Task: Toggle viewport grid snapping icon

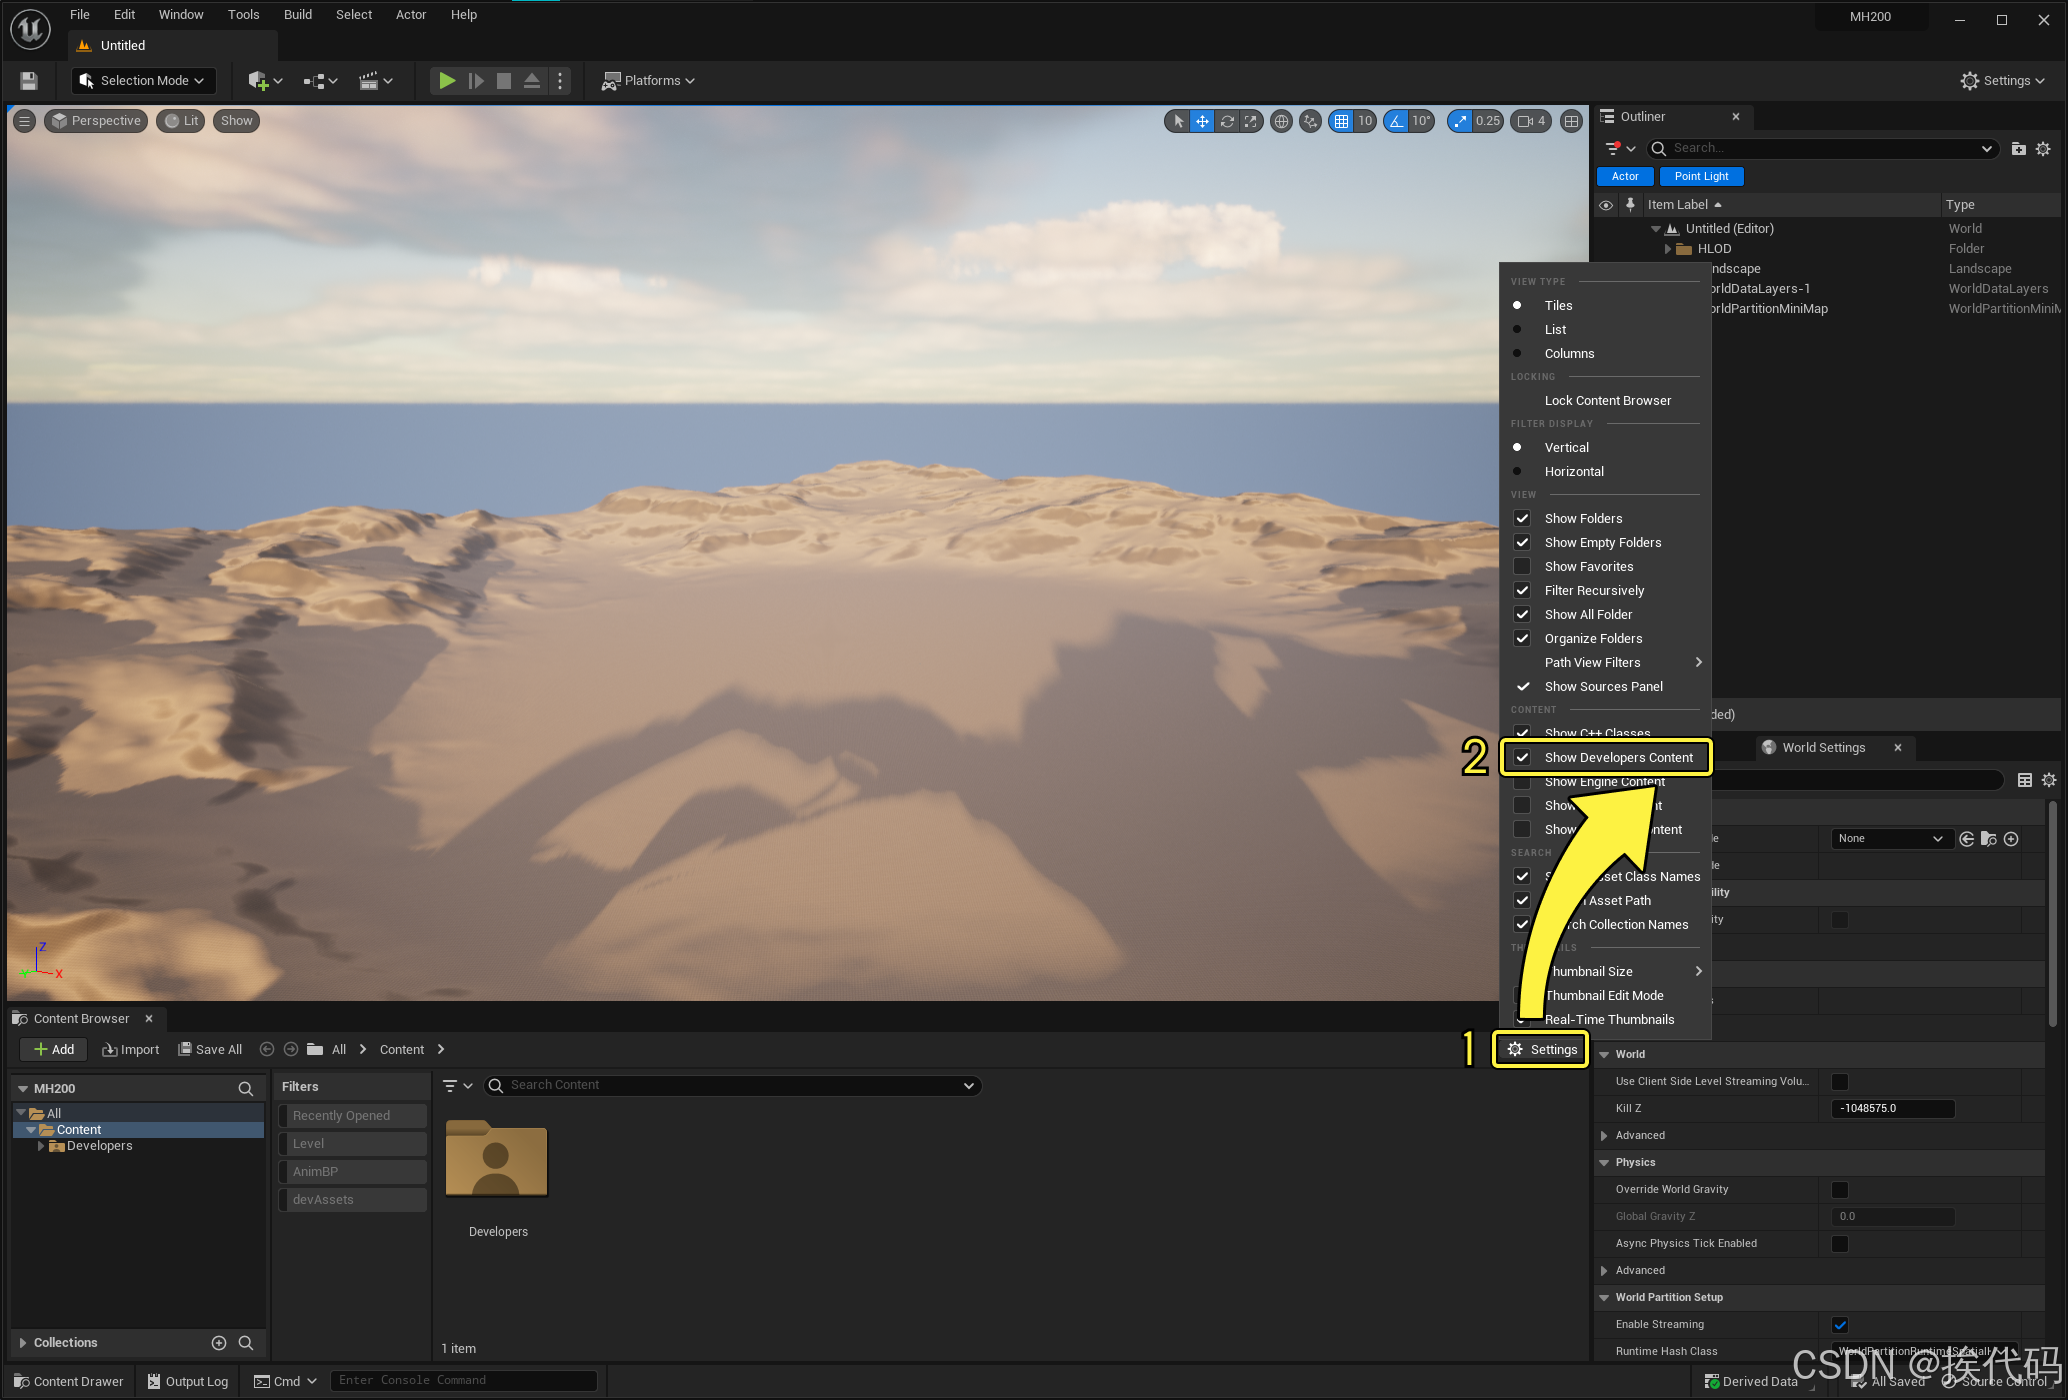Action: pyautogui.click(x=1341, y=121)
